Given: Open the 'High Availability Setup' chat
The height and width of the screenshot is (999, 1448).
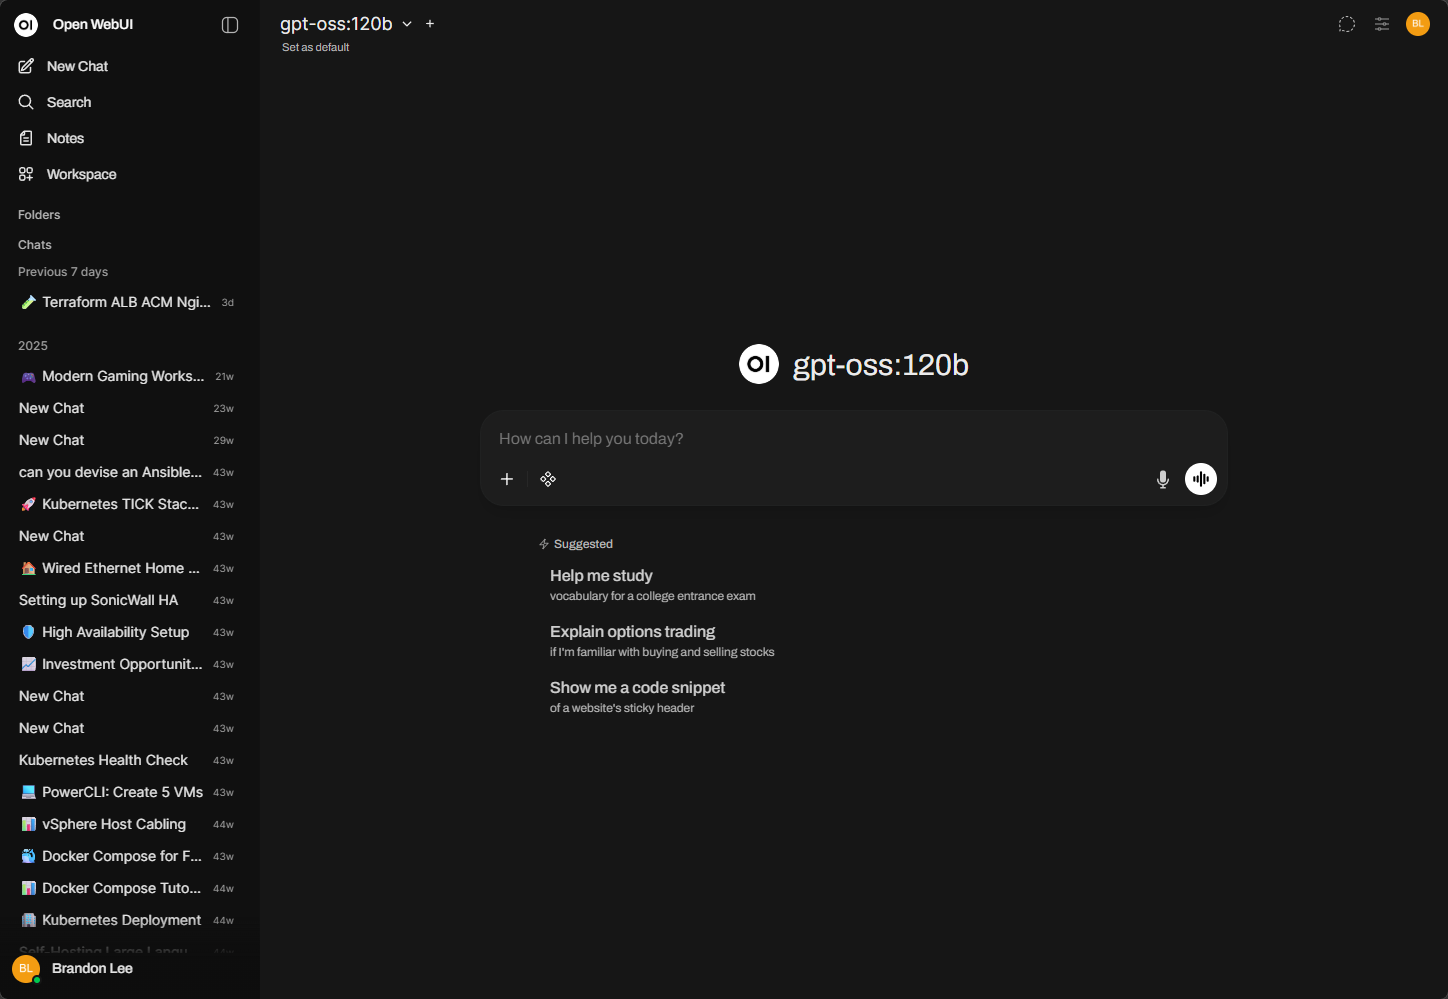Looking at the screenshot, I should [x=126, y=632].
